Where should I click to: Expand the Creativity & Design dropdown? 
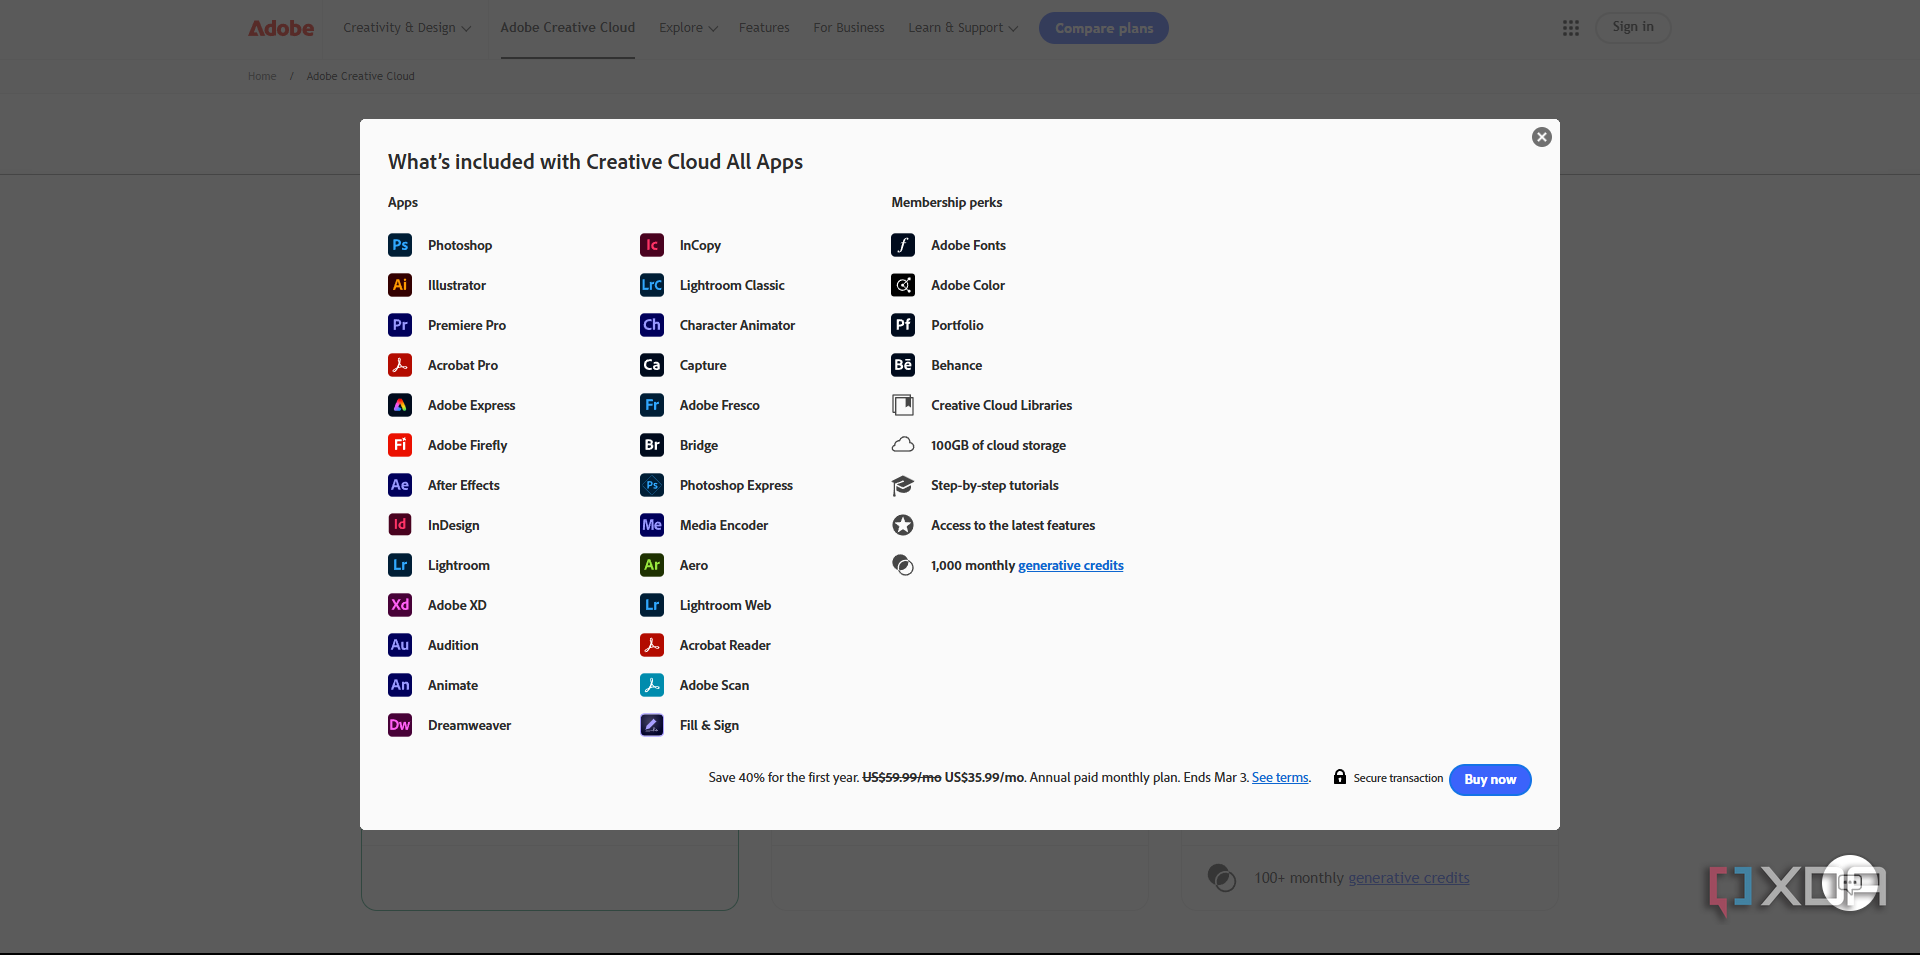tap(407, 28)
